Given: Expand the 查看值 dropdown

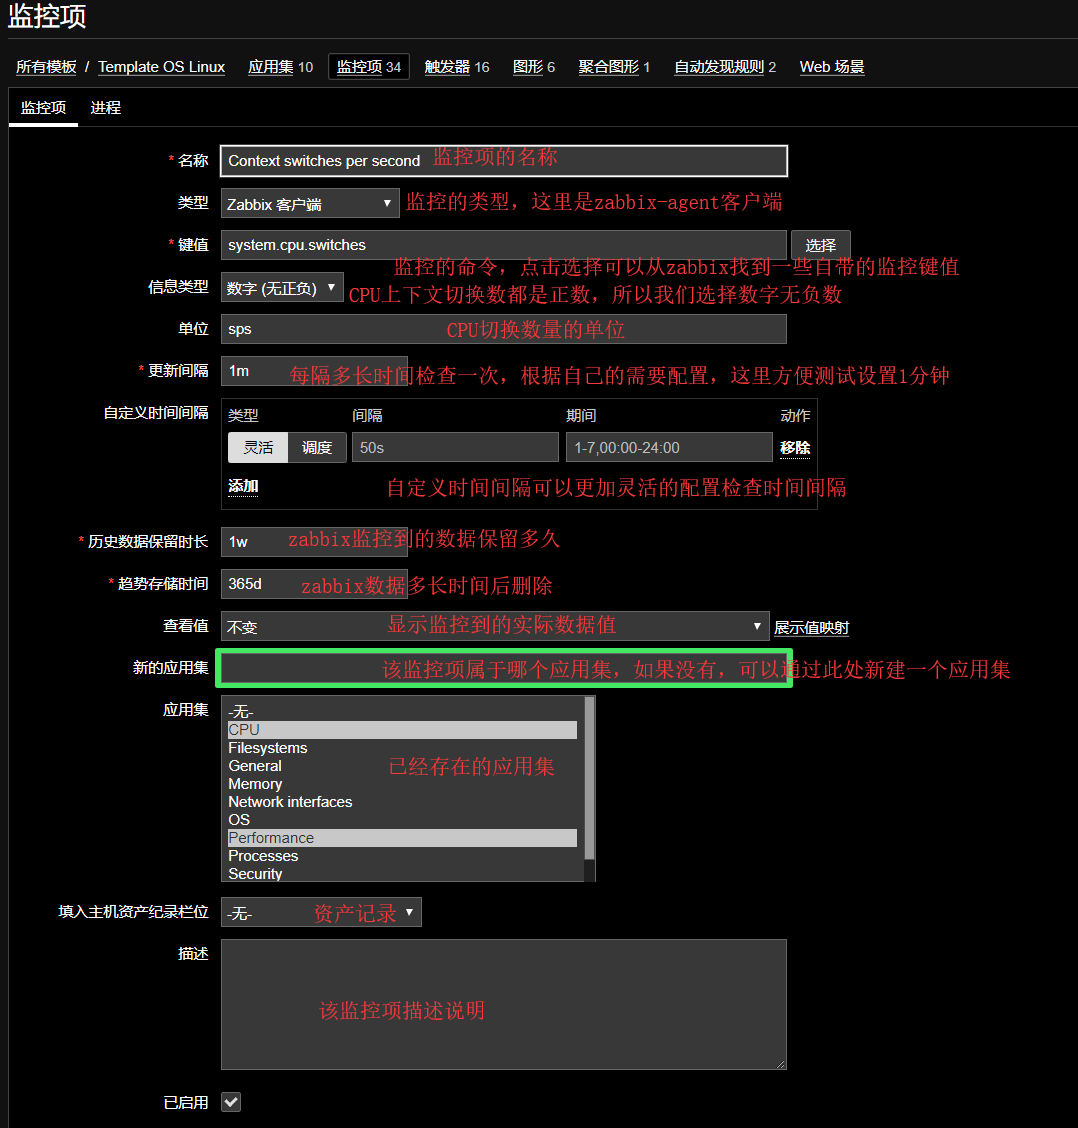Looking at the screenshot, I should [495, 626].
